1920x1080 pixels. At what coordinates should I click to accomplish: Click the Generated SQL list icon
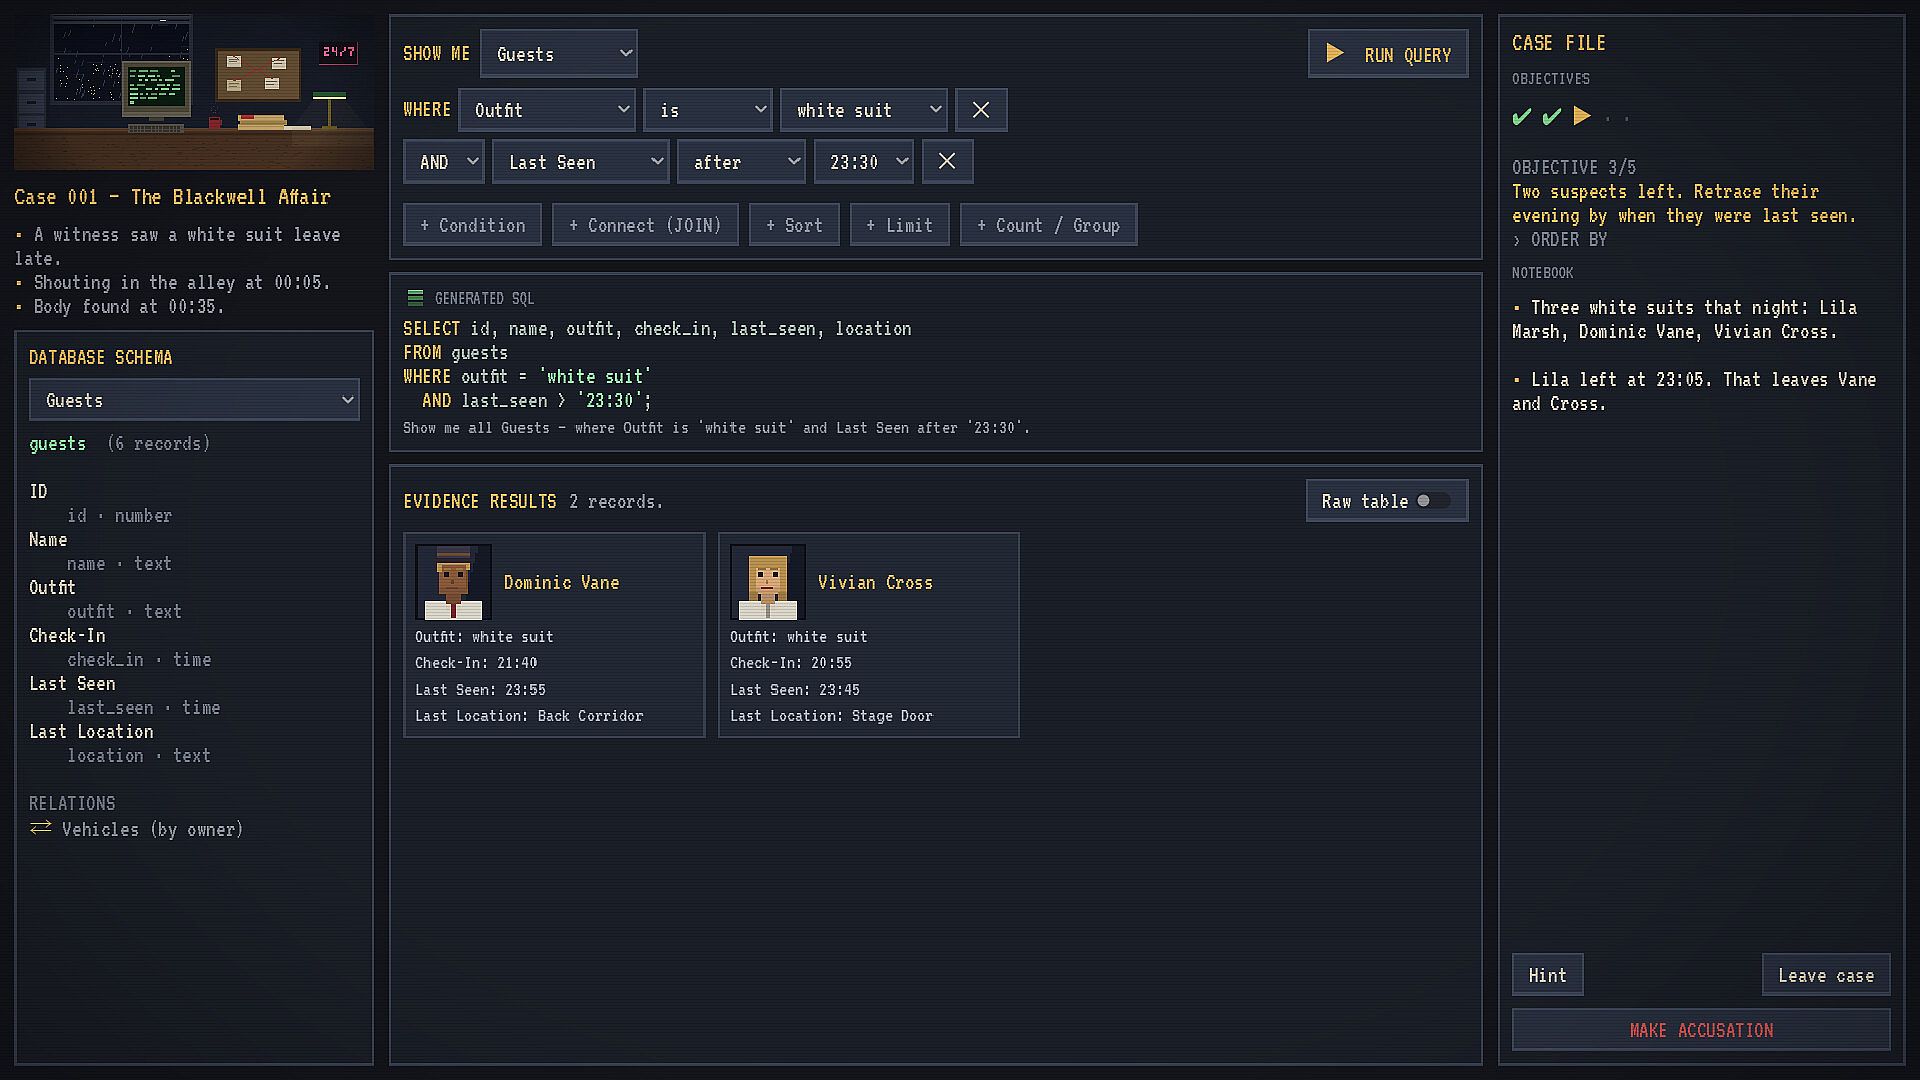(x=415, y=298)
